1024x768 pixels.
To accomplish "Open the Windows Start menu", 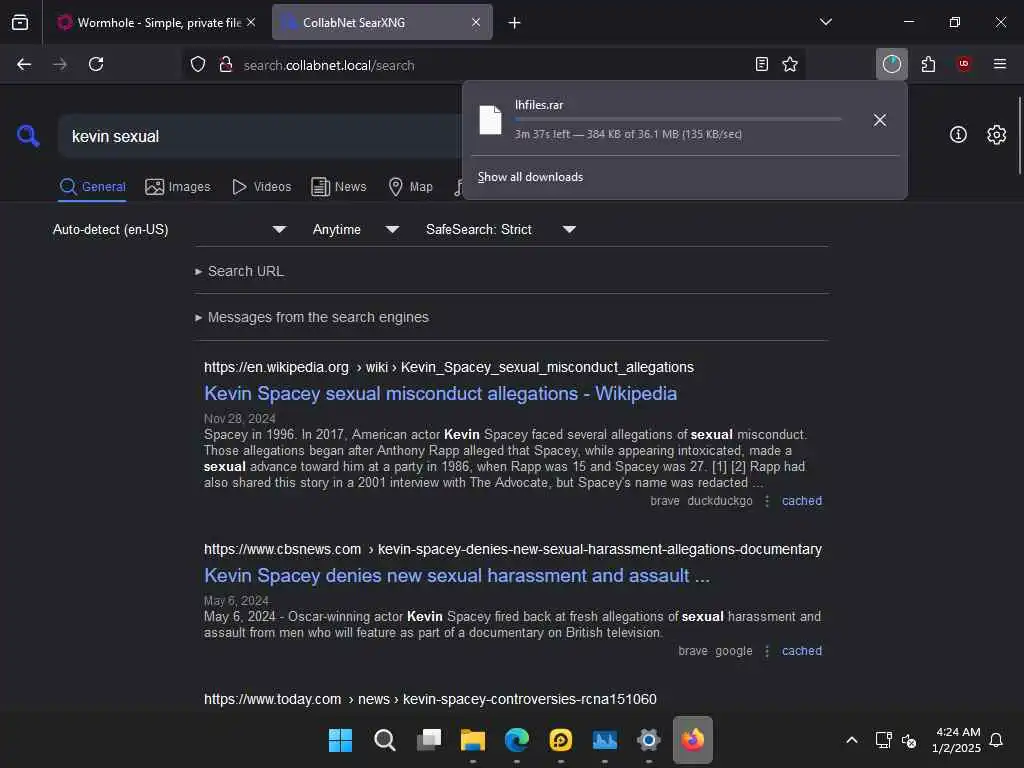I will click(340, 740).
